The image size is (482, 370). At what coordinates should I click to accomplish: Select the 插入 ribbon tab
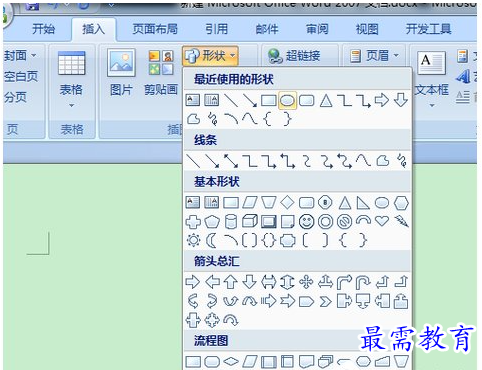pyautogui.click(x=94, y=29)
